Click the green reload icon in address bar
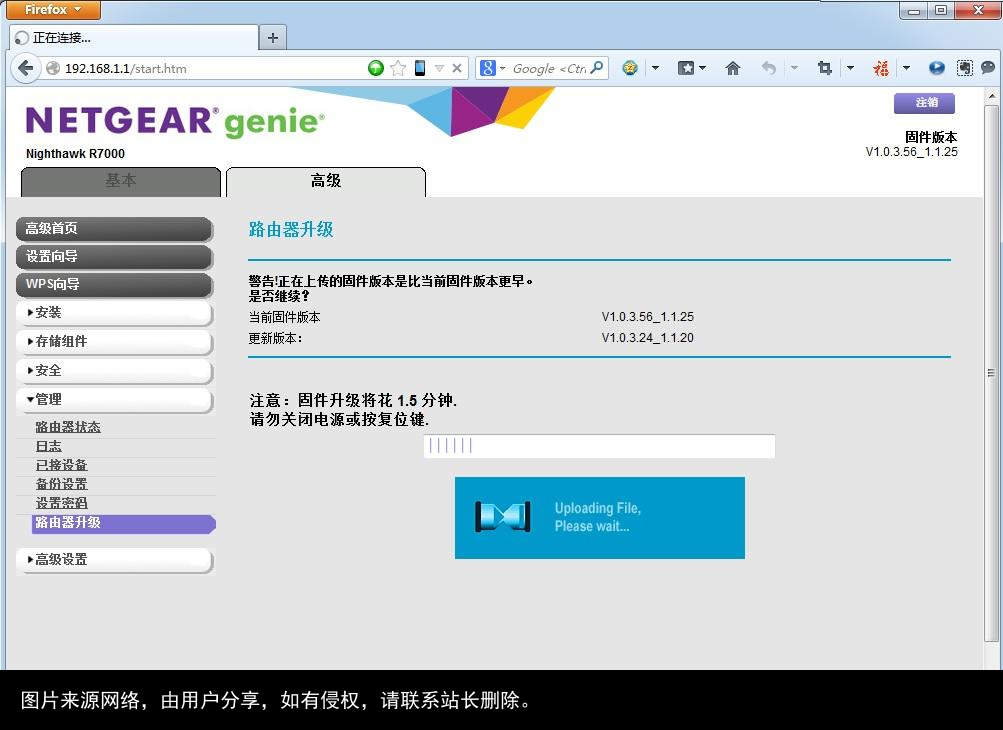The height and width of the screenshot is (730, 1003). 376,67
